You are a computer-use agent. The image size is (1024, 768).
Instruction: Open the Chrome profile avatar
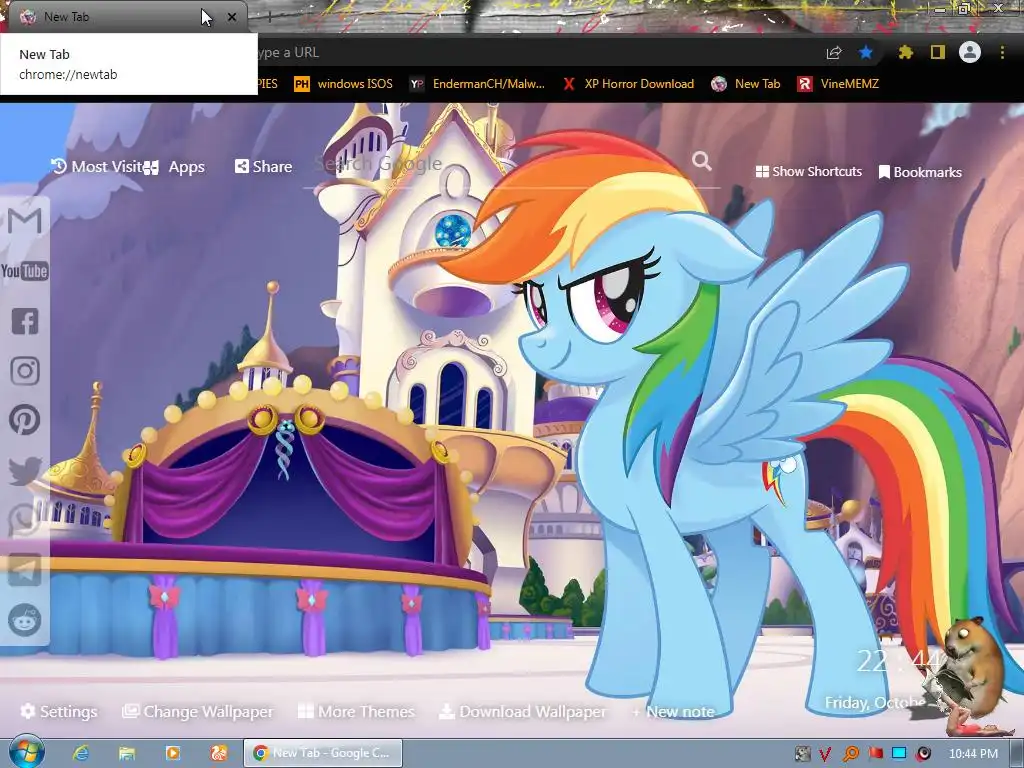pos(970,52)
